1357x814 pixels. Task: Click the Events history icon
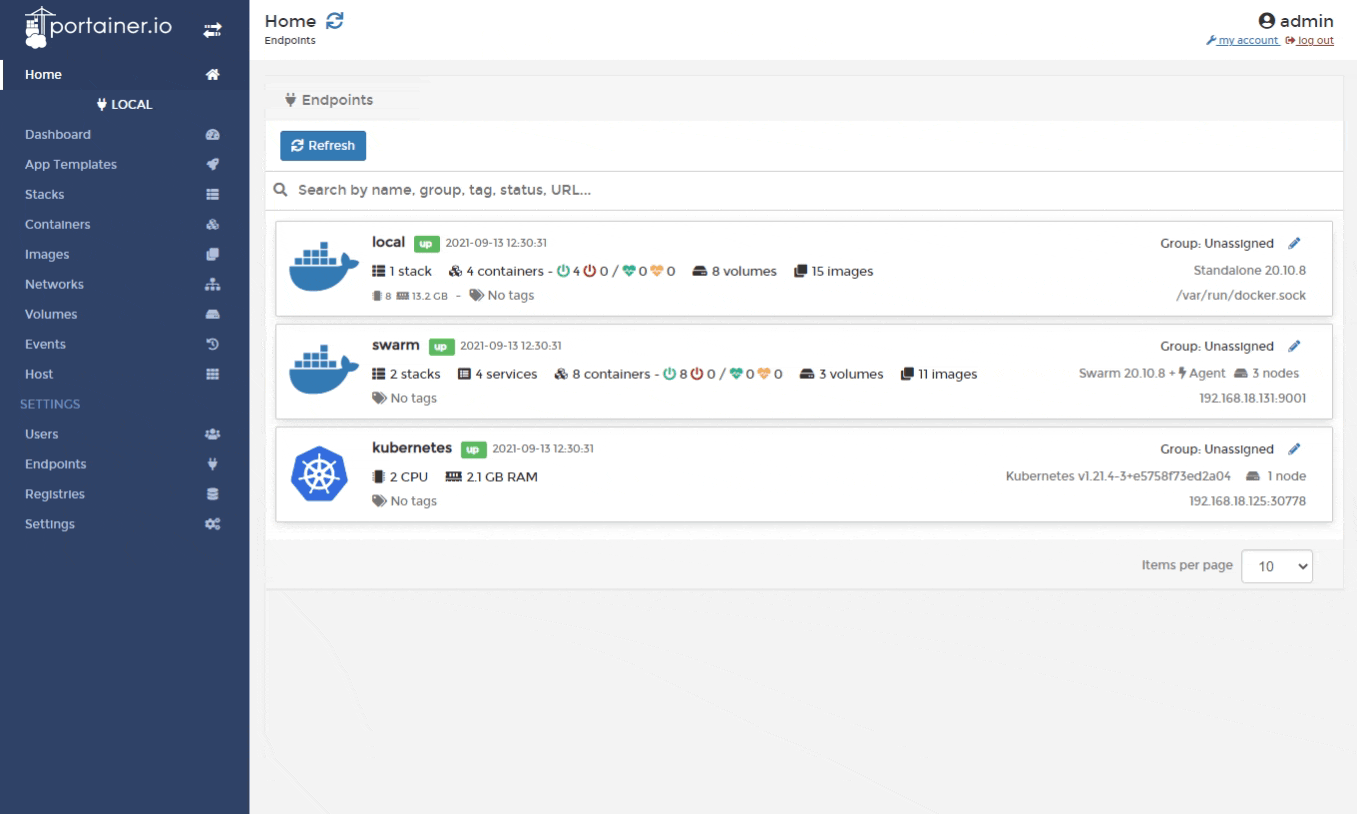click(212, 345)
